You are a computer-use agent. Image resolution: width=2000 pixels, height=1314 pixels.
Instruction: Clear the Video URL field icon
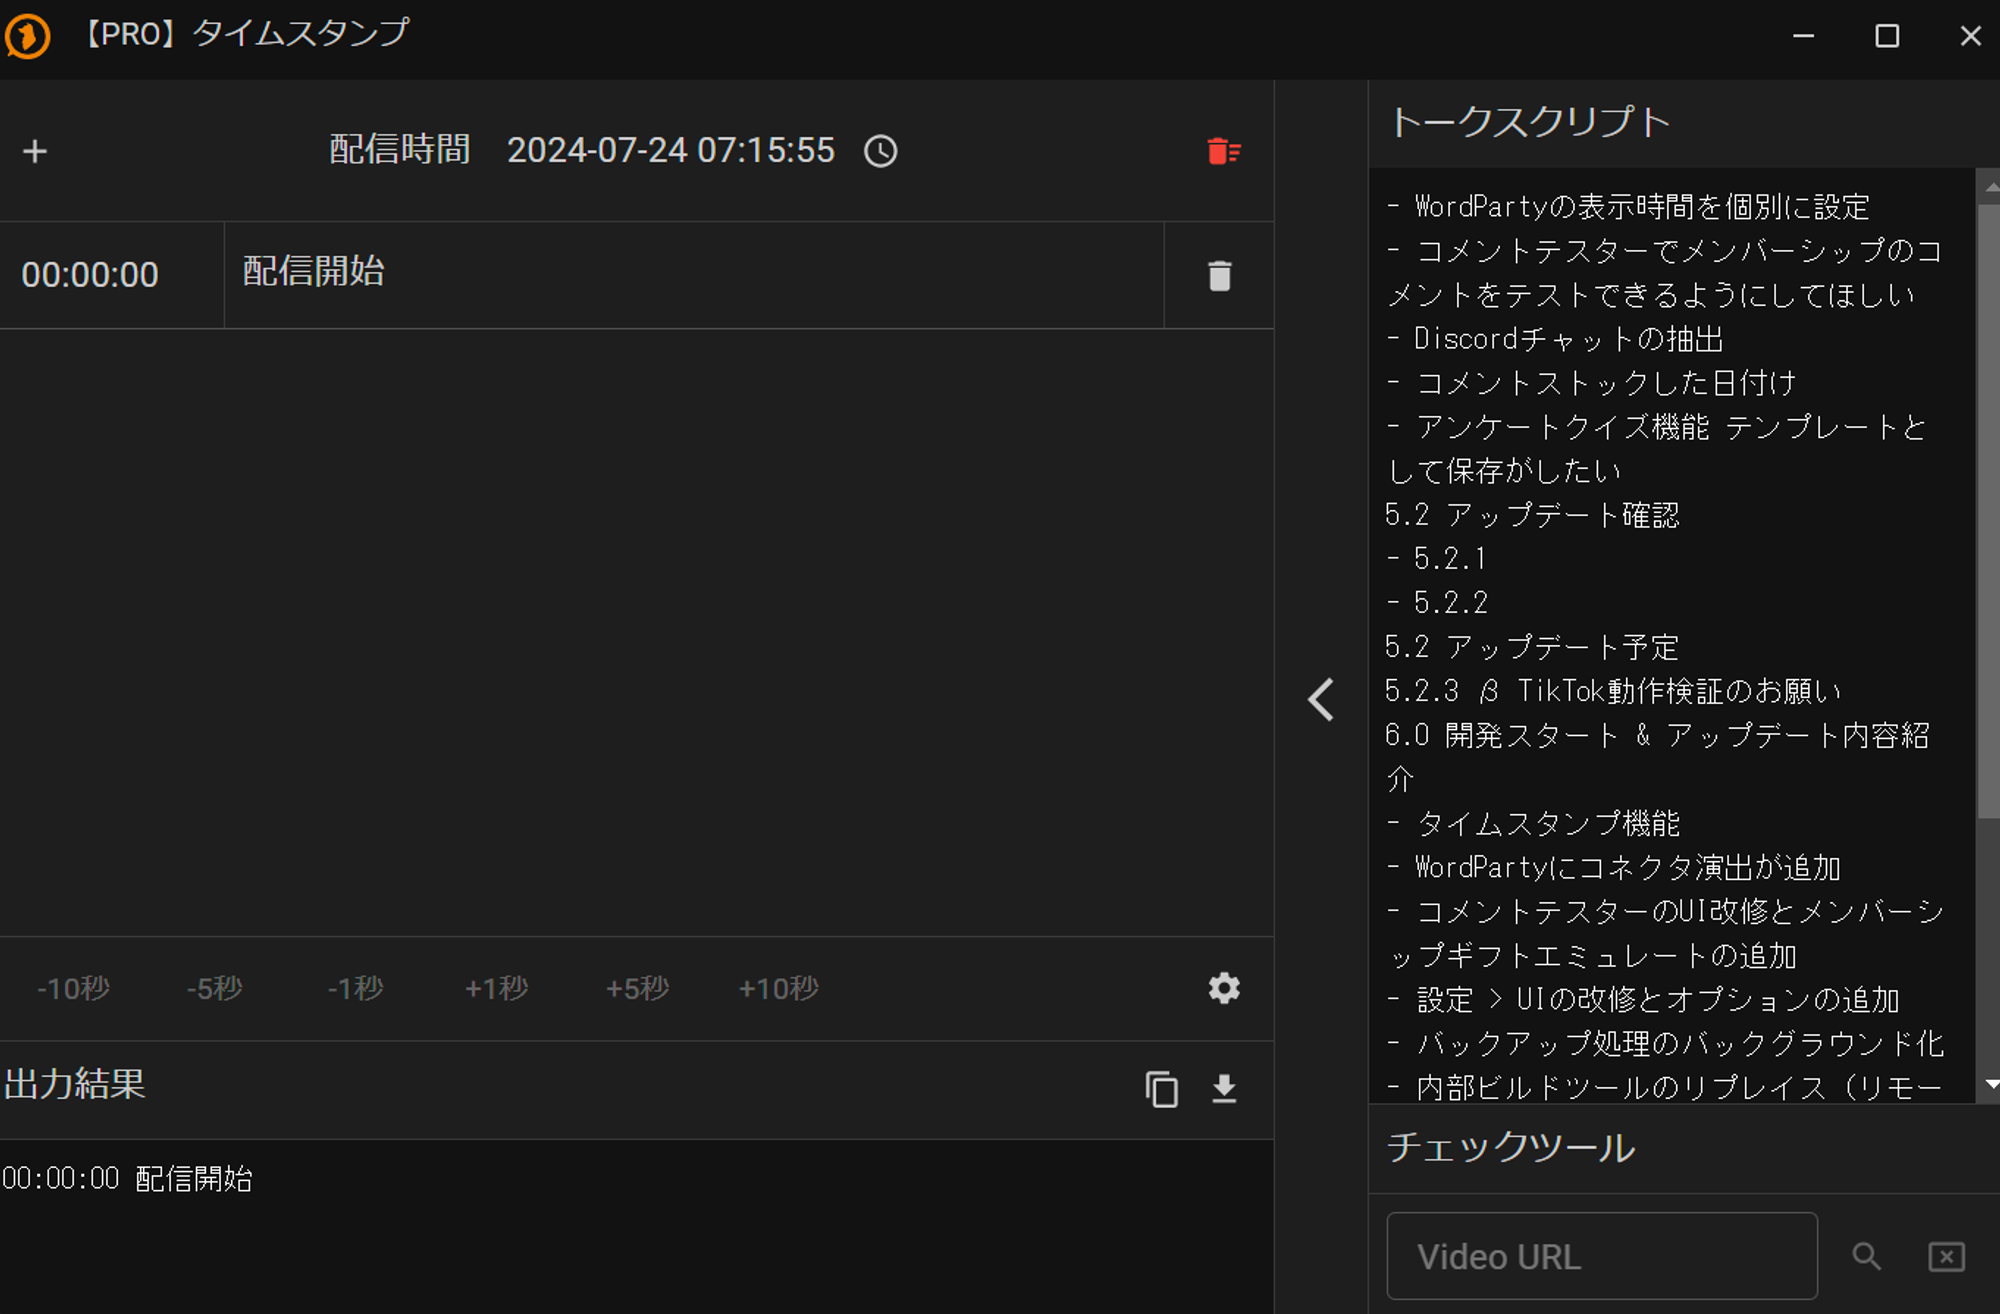tap(1946, 1256)
